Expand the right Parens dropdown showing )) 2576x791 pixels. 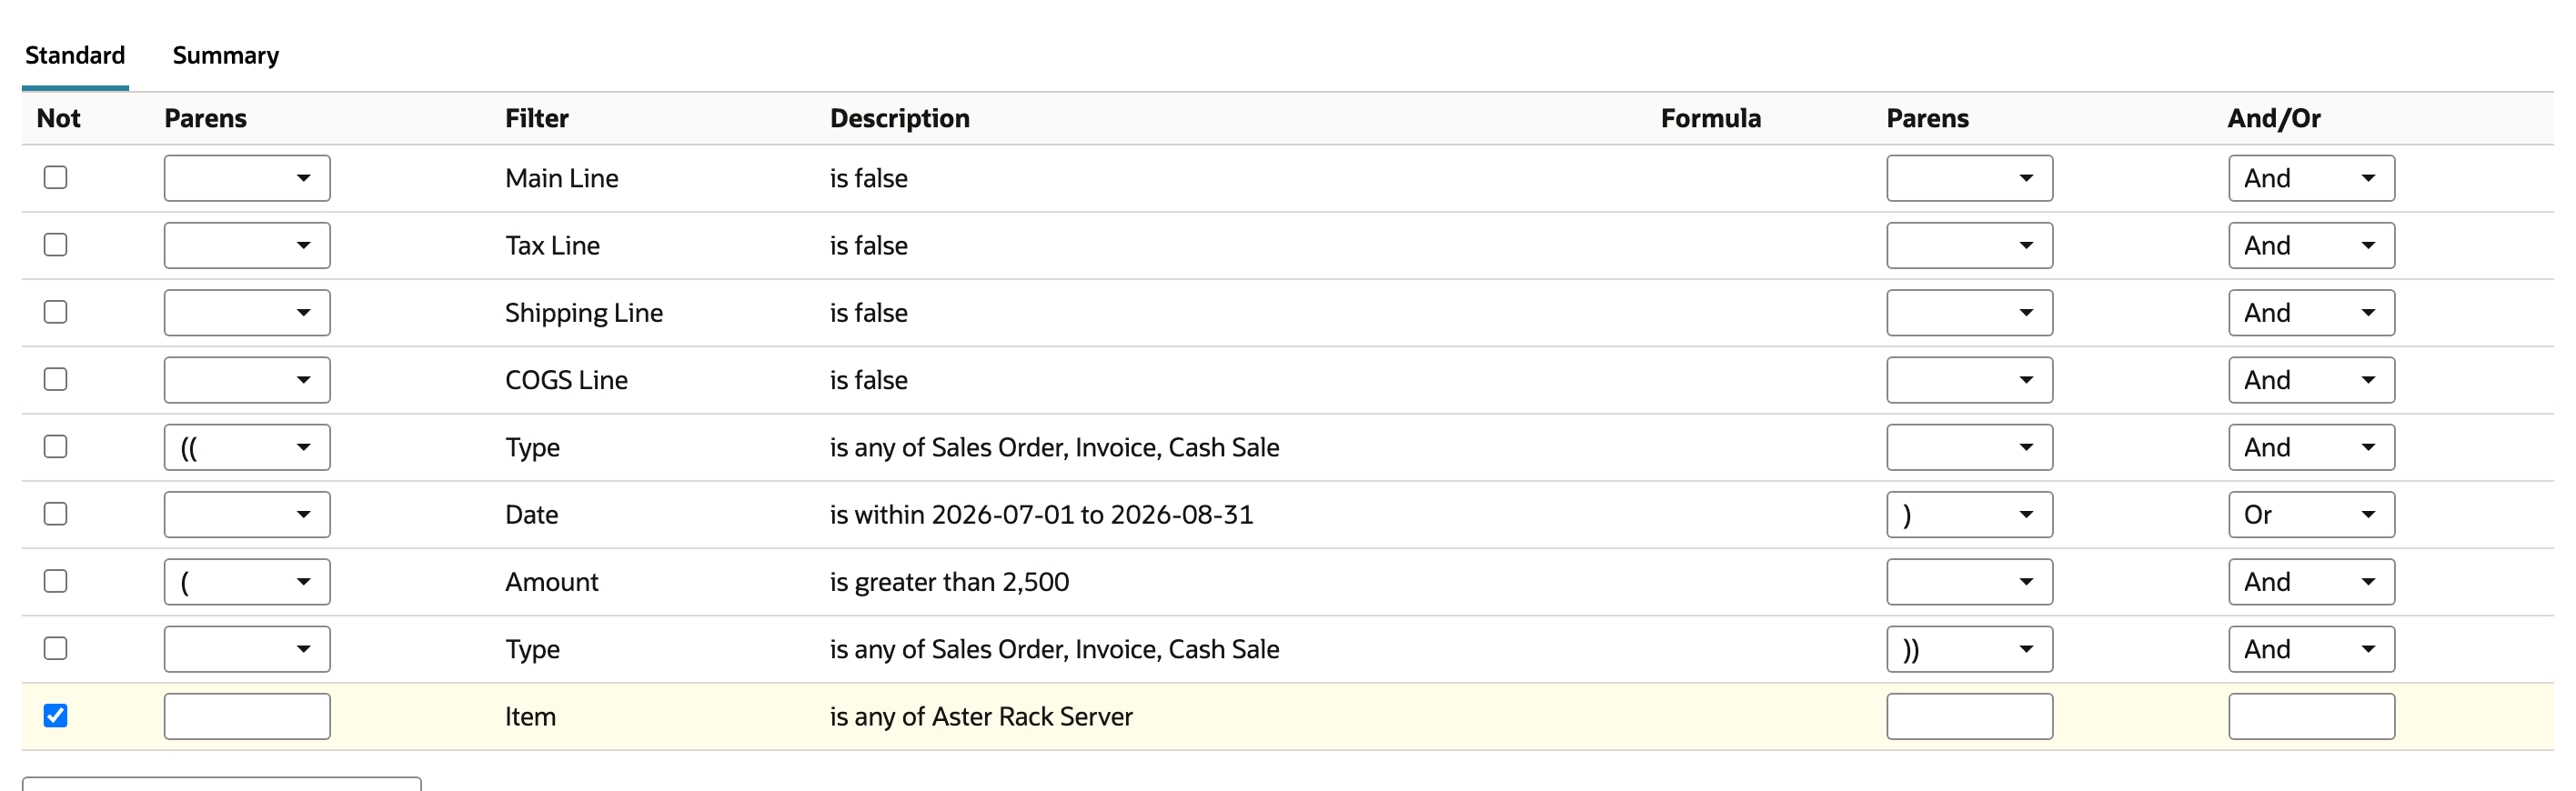coord(1969,649)
